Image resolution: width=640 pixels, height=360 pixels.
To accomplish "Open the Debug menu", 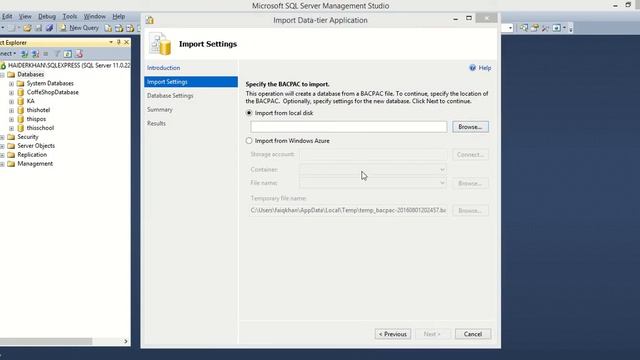I will coord(47,16).
